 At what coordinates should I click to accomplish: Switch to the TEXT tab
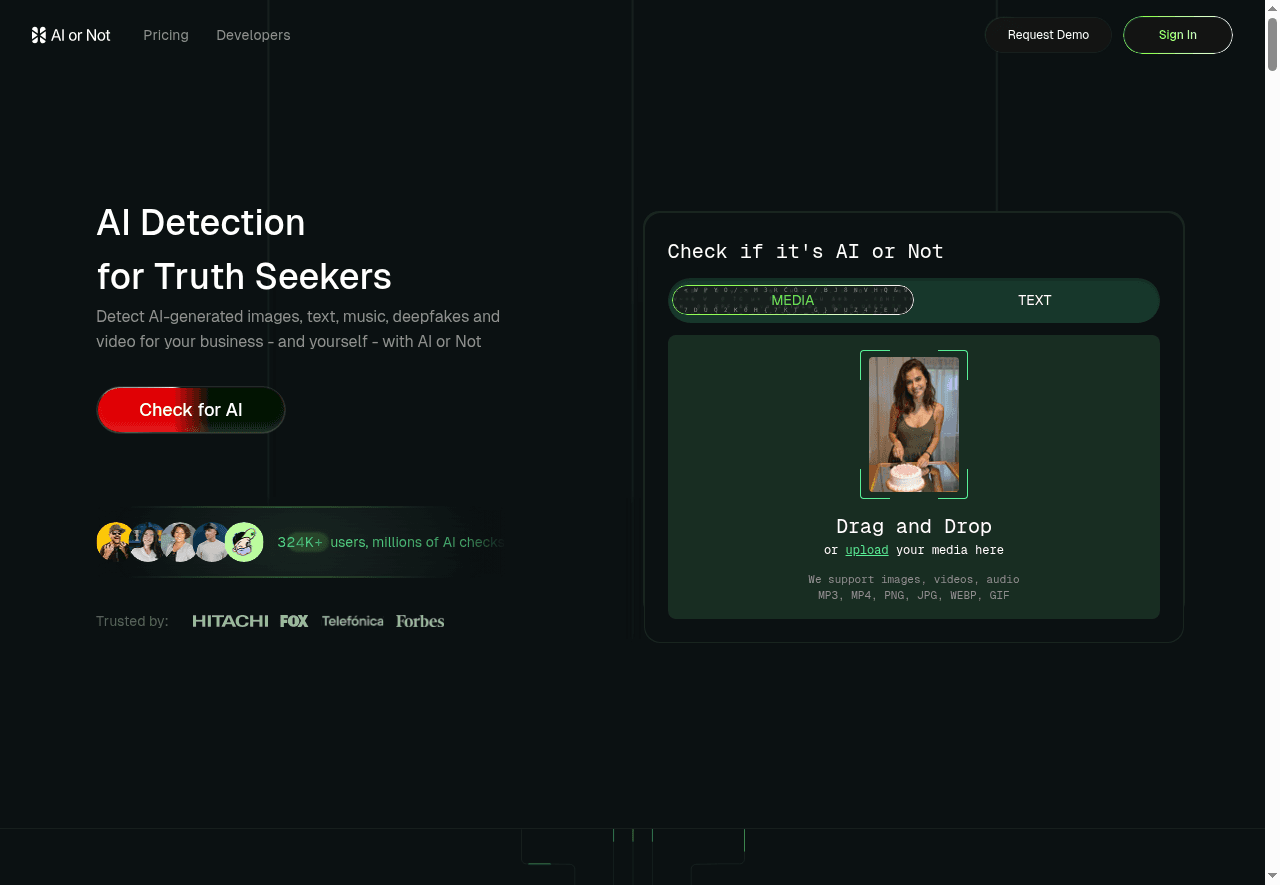tap(1034, 300)
